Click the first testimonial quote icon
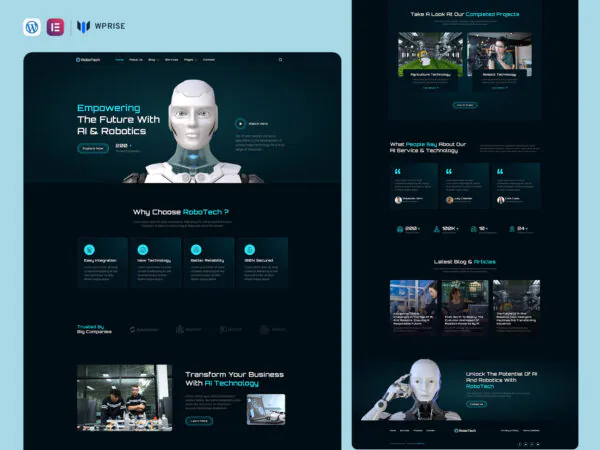600x450 pixels. pyautogui.click(x=398, y=171)
